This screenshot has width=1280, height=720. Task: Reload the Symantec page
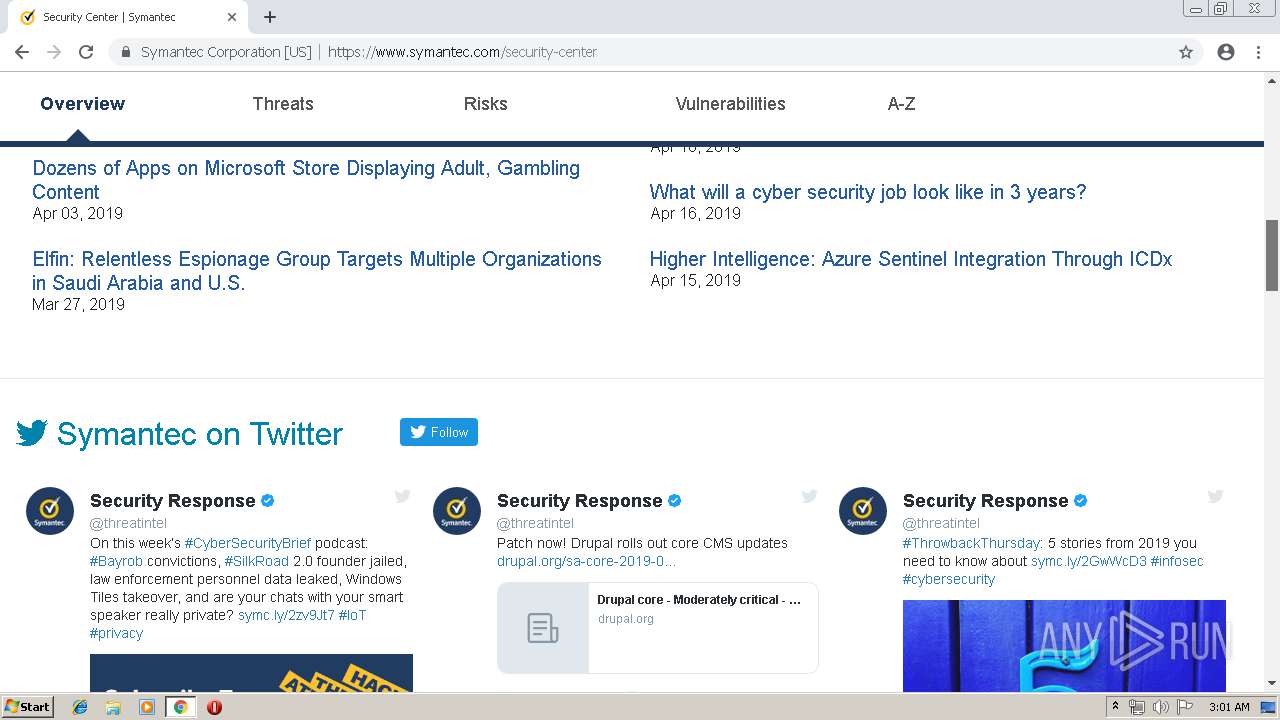[86, 52]
